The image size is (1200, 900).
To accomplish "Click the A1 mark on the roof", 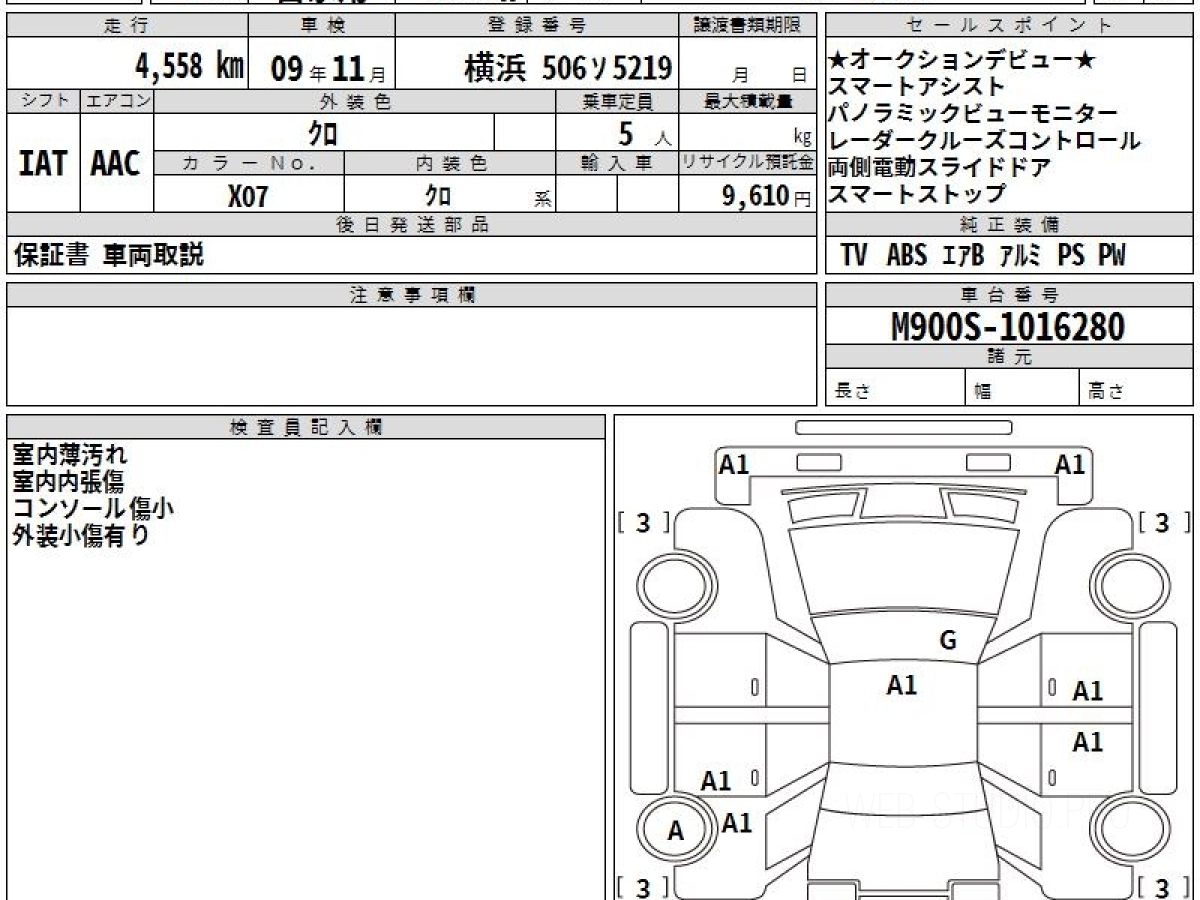I will (x=901, y=685).
